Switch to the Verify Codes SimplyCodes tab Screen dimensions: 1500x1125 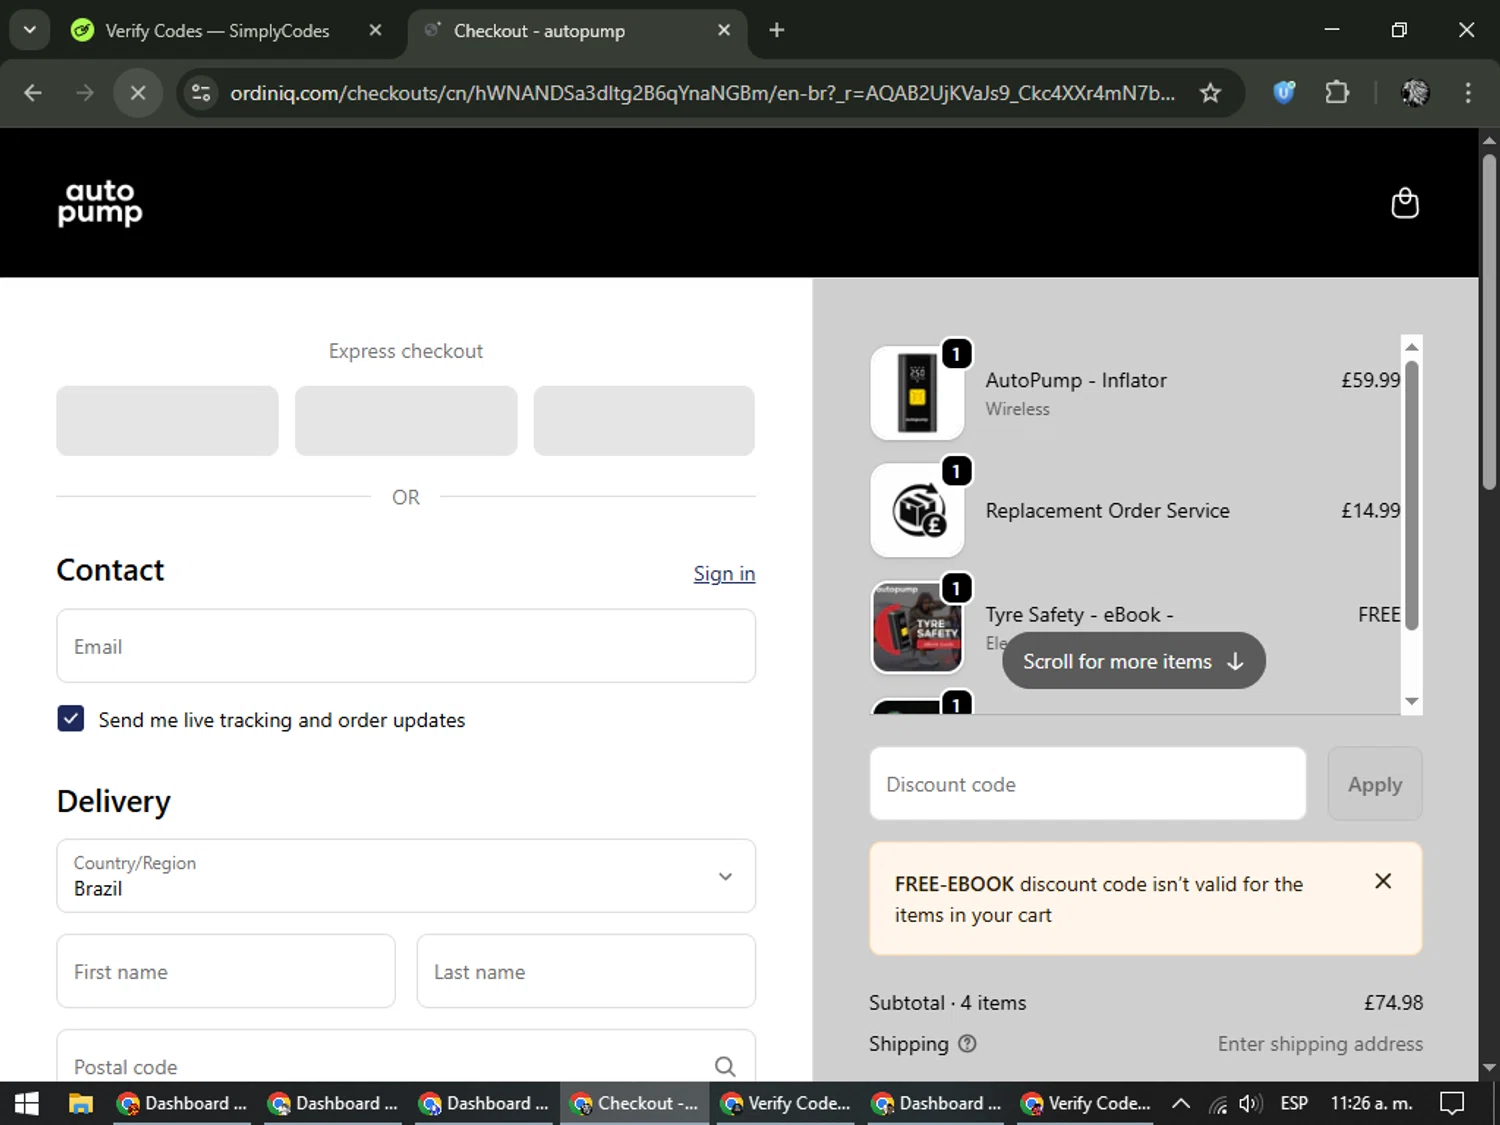(228, 30)
